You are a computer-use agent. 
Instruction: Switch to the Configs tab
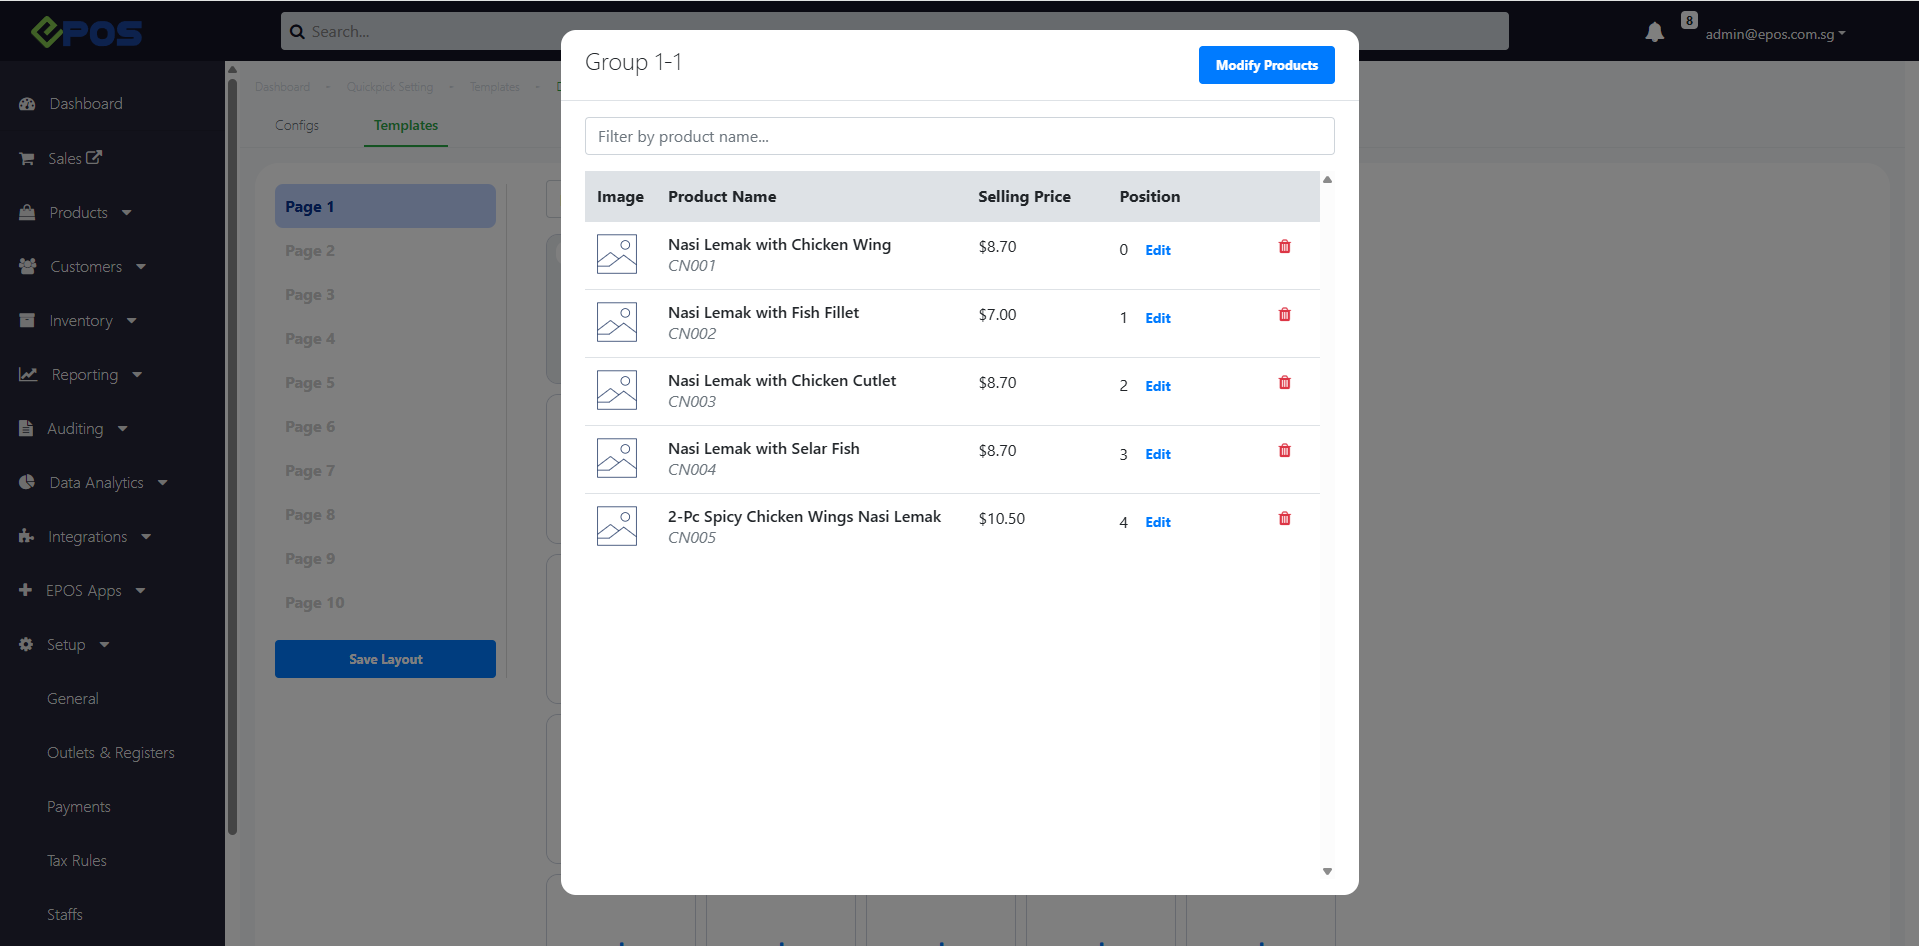[x=297, y=126]
